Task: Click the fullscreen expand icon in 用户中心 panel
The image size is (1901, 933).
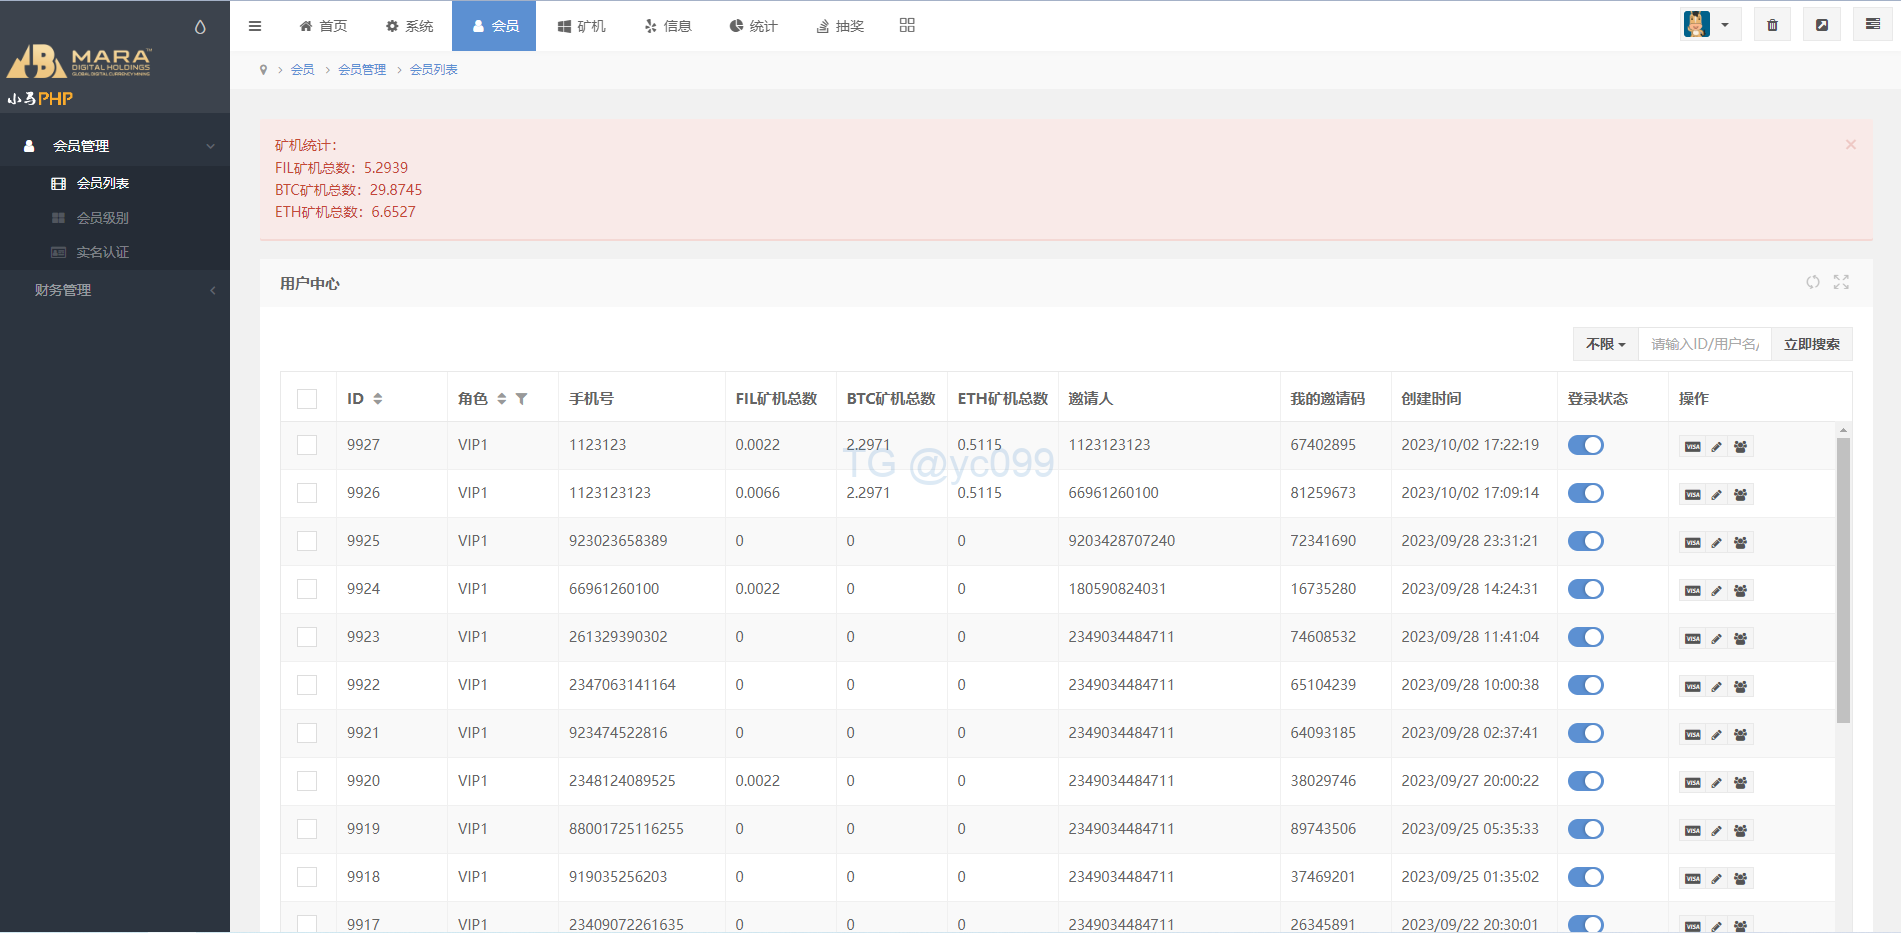Action: 1841,282
